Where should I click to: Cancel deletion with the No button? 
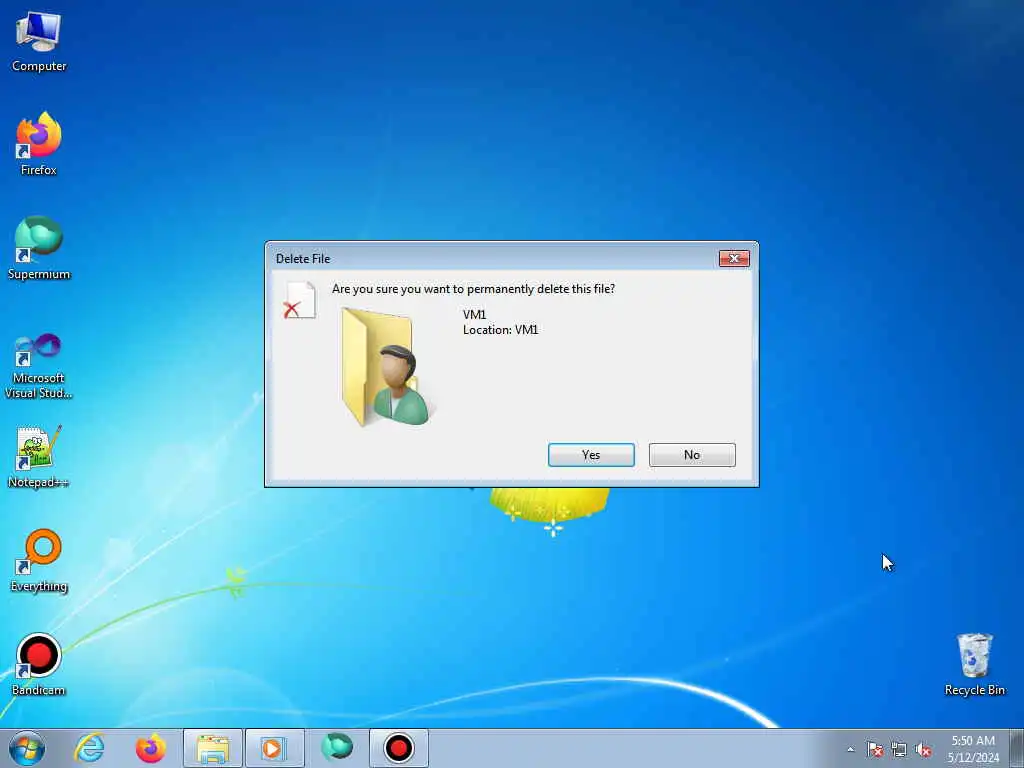[x=692, y=455]
